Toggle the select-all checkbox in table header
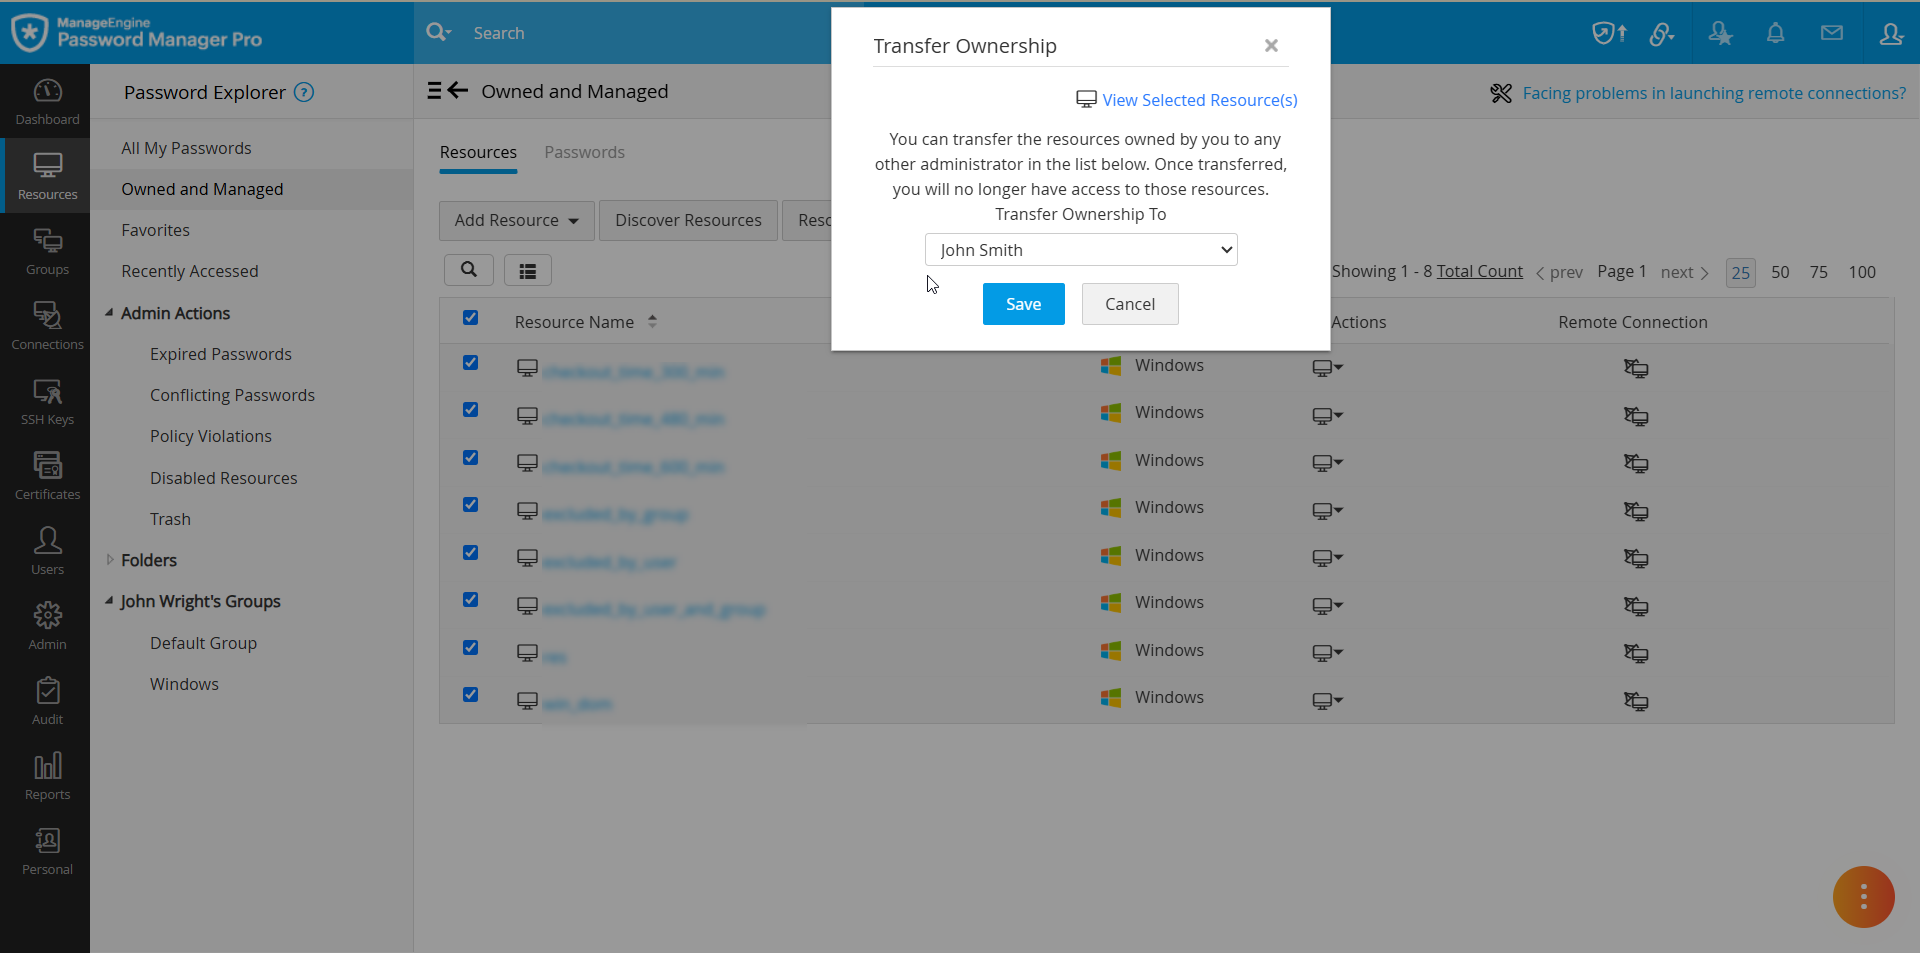Viewport: 1920px width, 953px height. [x=470, y=318]
